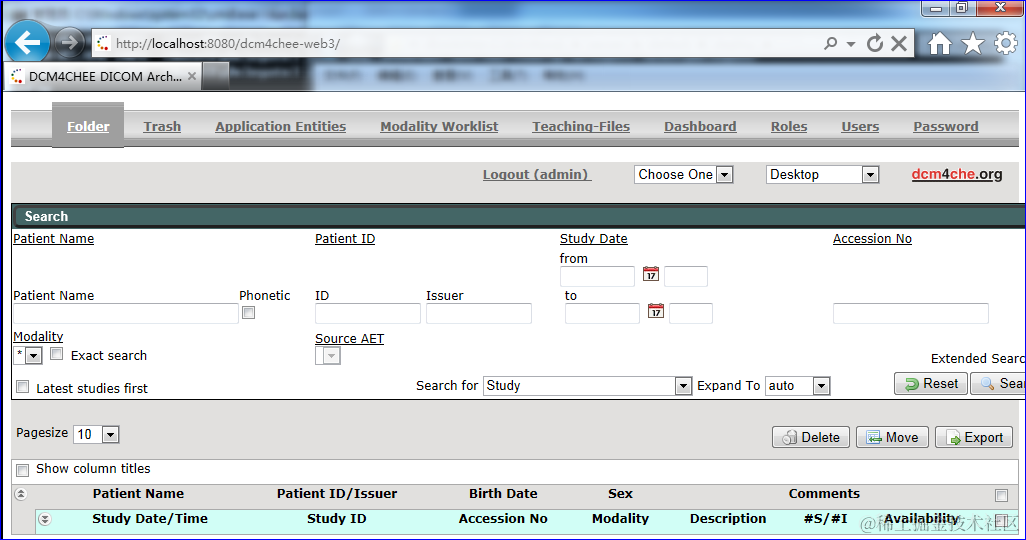Toggle the Phonetic checkbox
The height and width of the screenshot is (540, 1026).
point(249,313)
